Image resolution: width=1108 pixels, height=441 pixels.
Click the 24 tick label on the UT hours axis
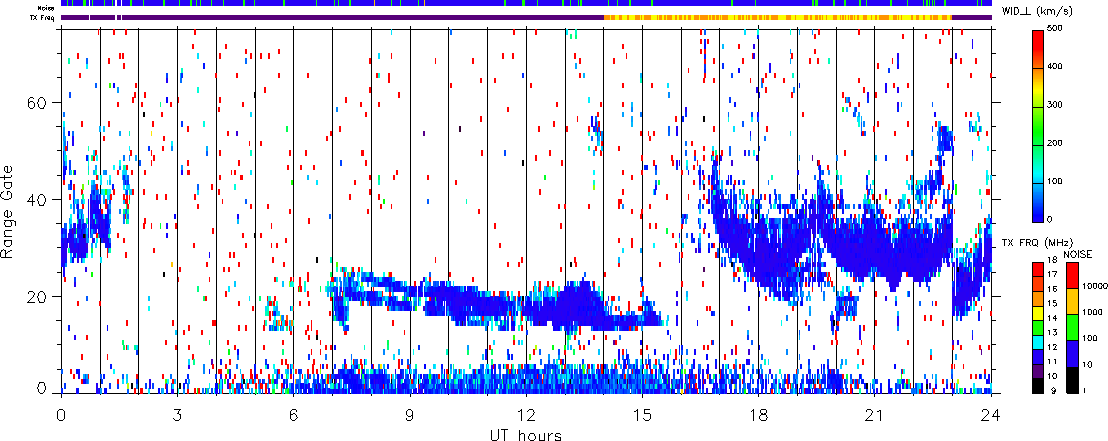[990, 414]
